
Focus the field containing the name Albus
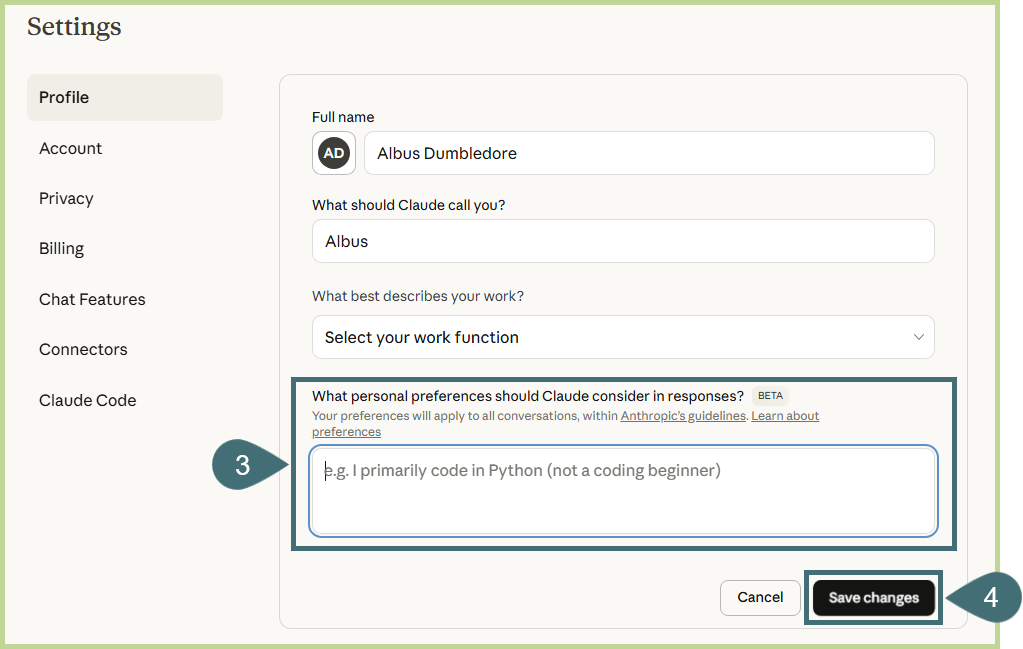tap(622, 241)
